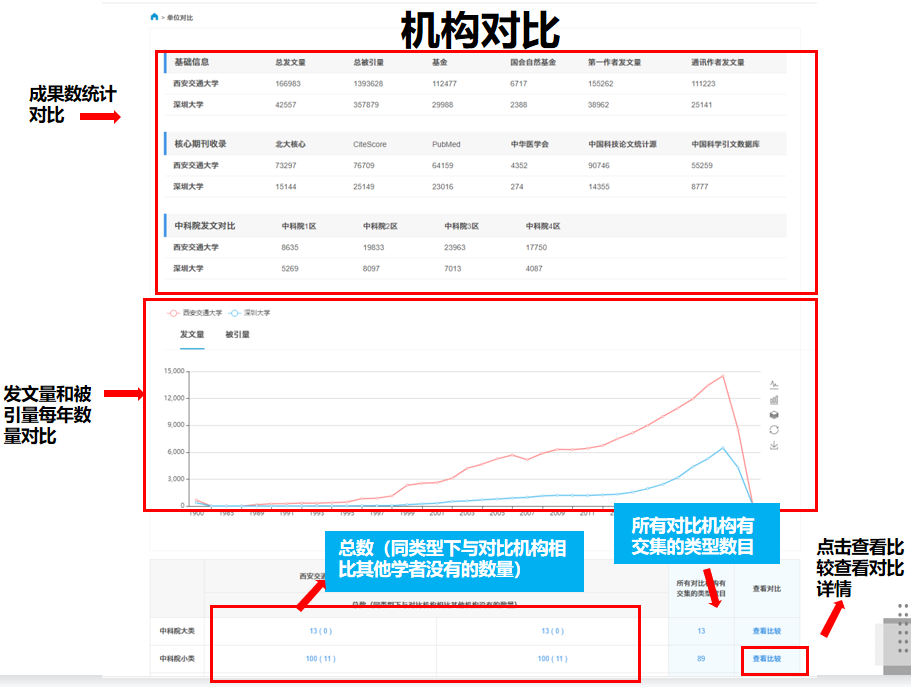Viewport: 911px width, 687px height.
Task: Click 查看比较 link in 中科院大类 row
Action: [x=767, y=631]
